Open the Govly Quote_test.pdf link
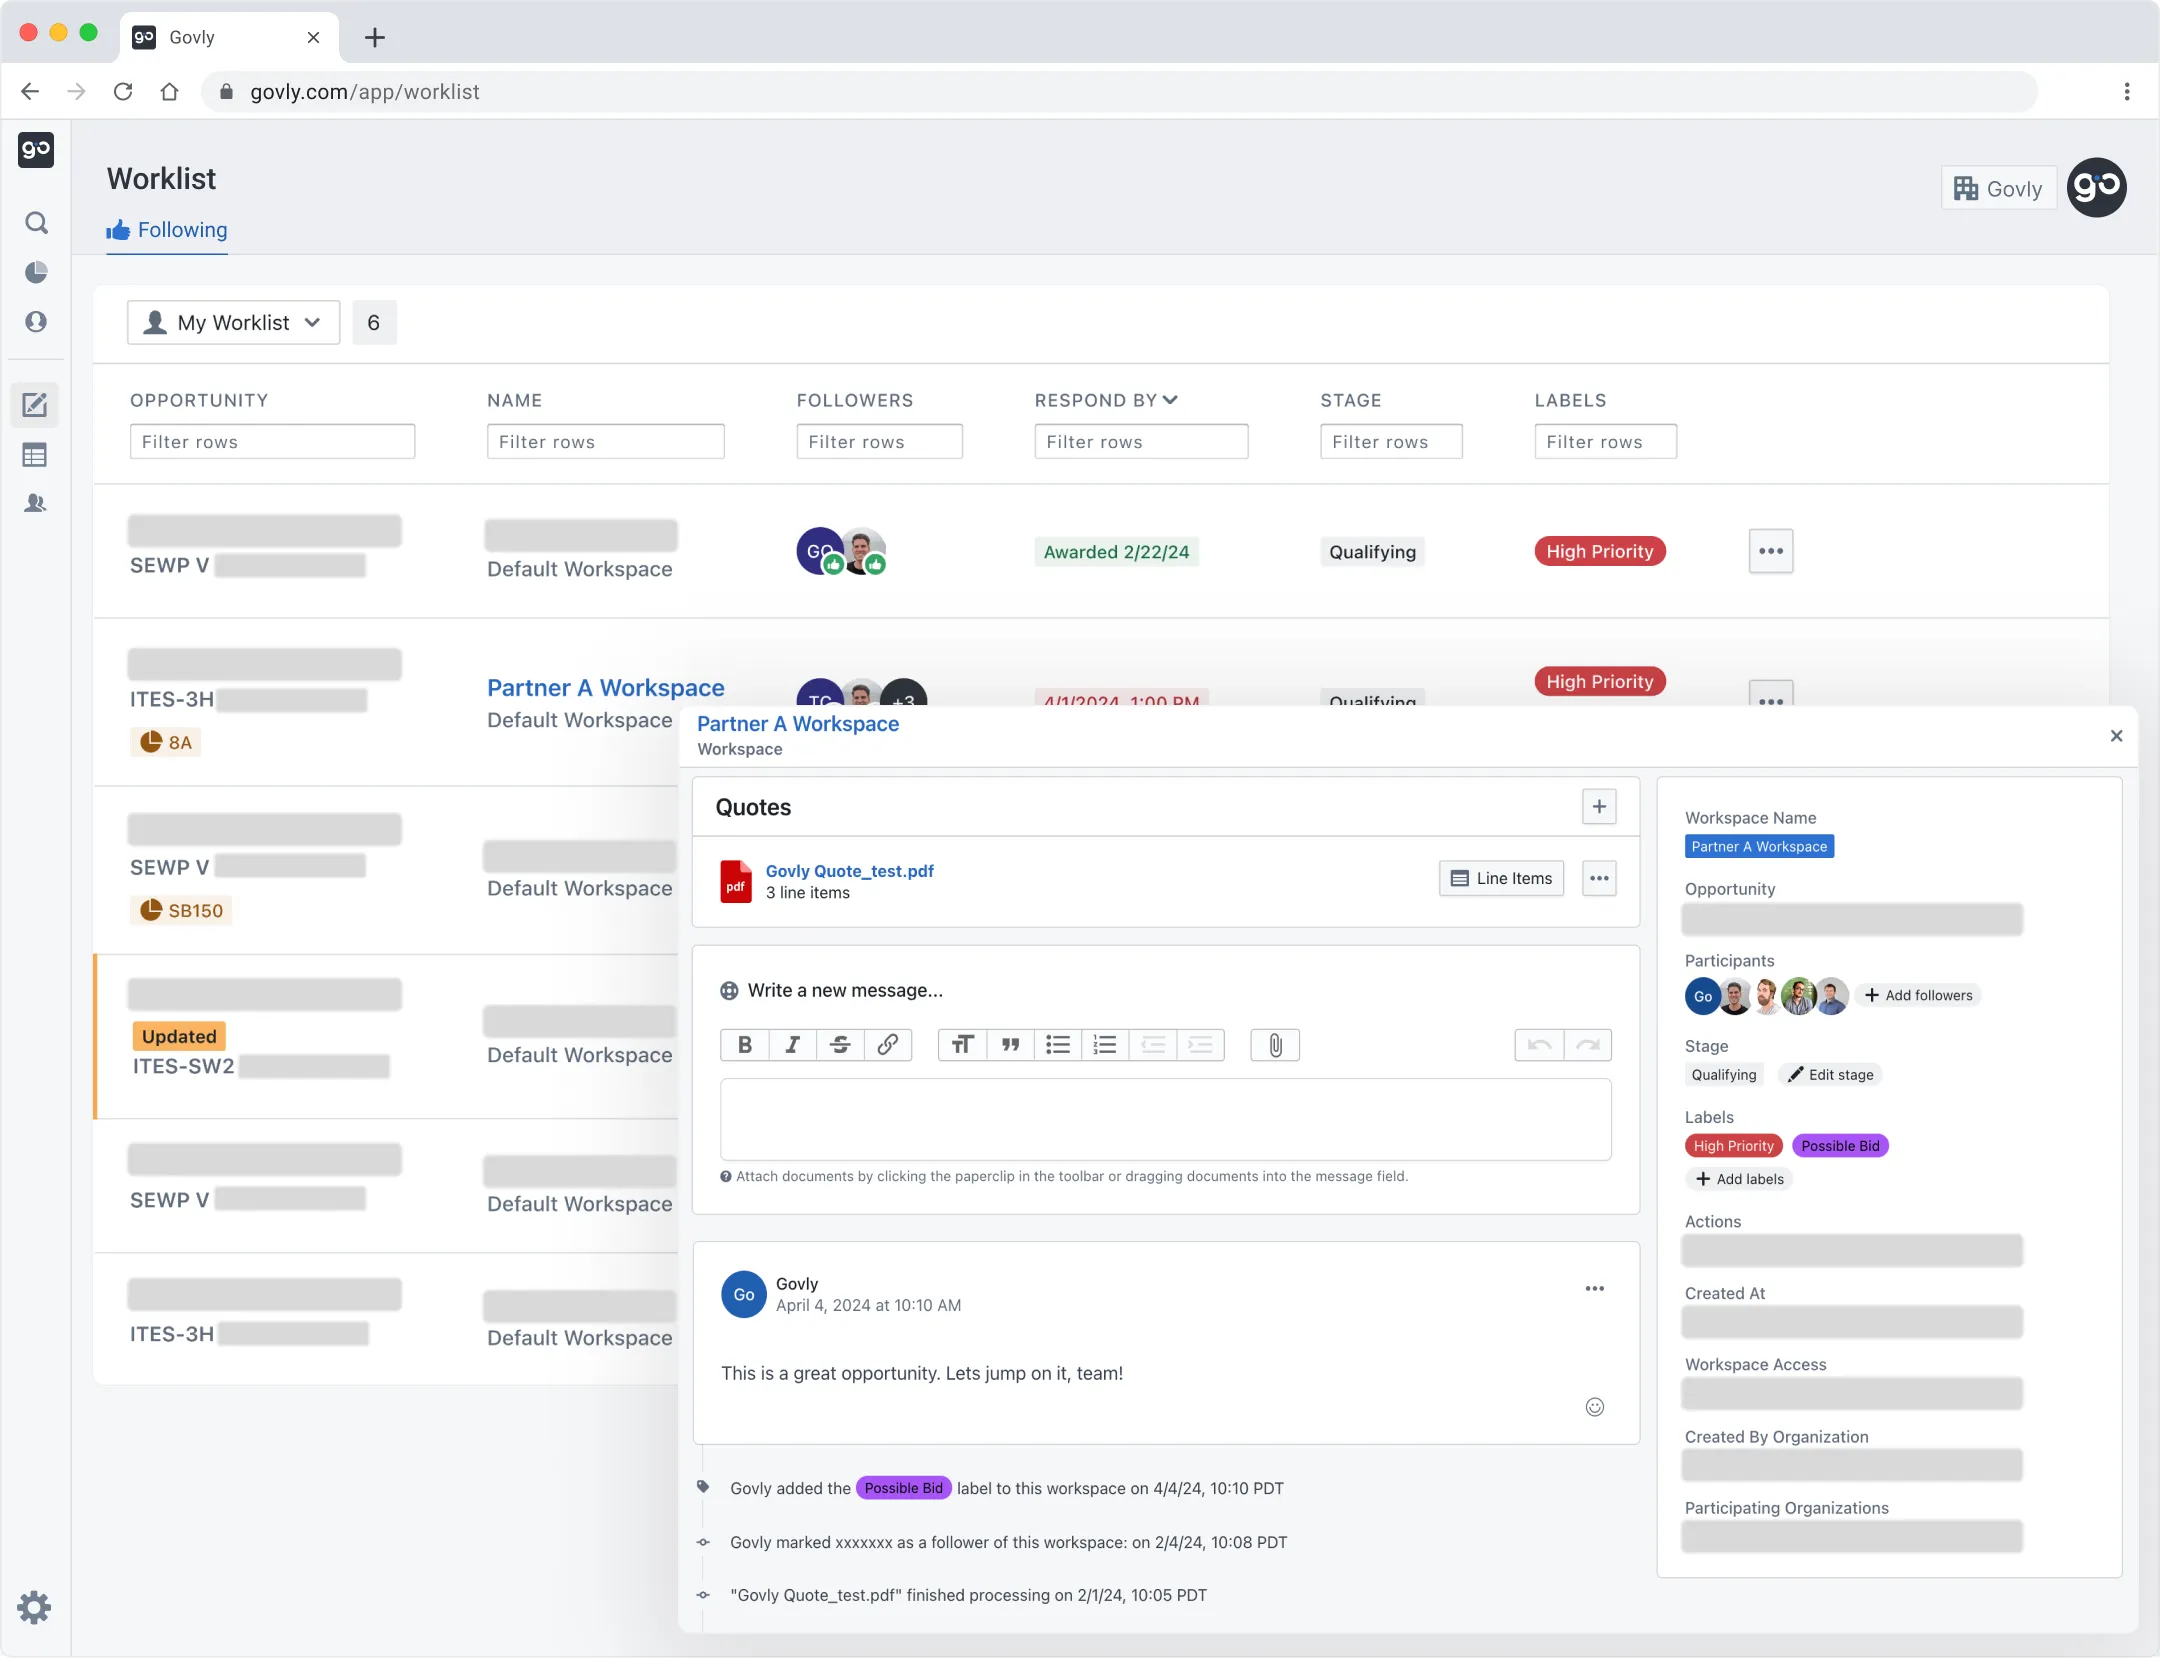2160x1658 pixels. pyautogui.click(x=849, y=871)
